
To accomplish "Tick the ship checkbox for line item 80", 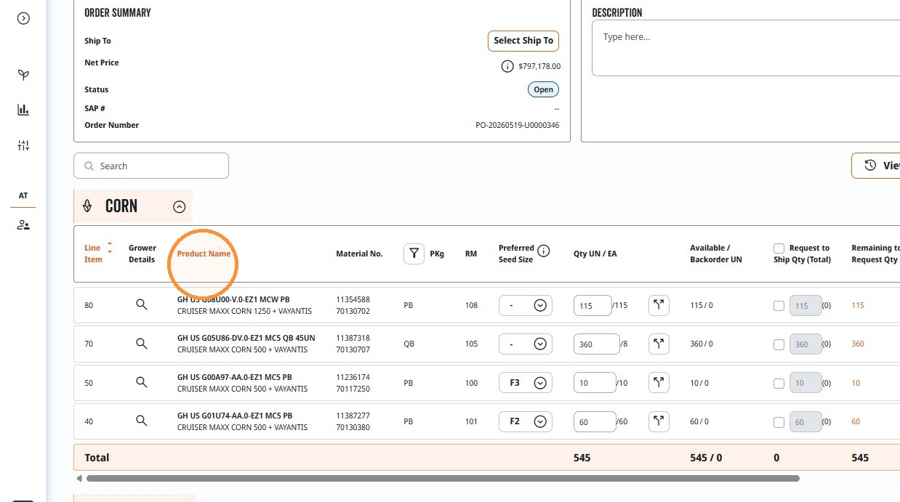I will pyautogui.click(x=778, y=306).
